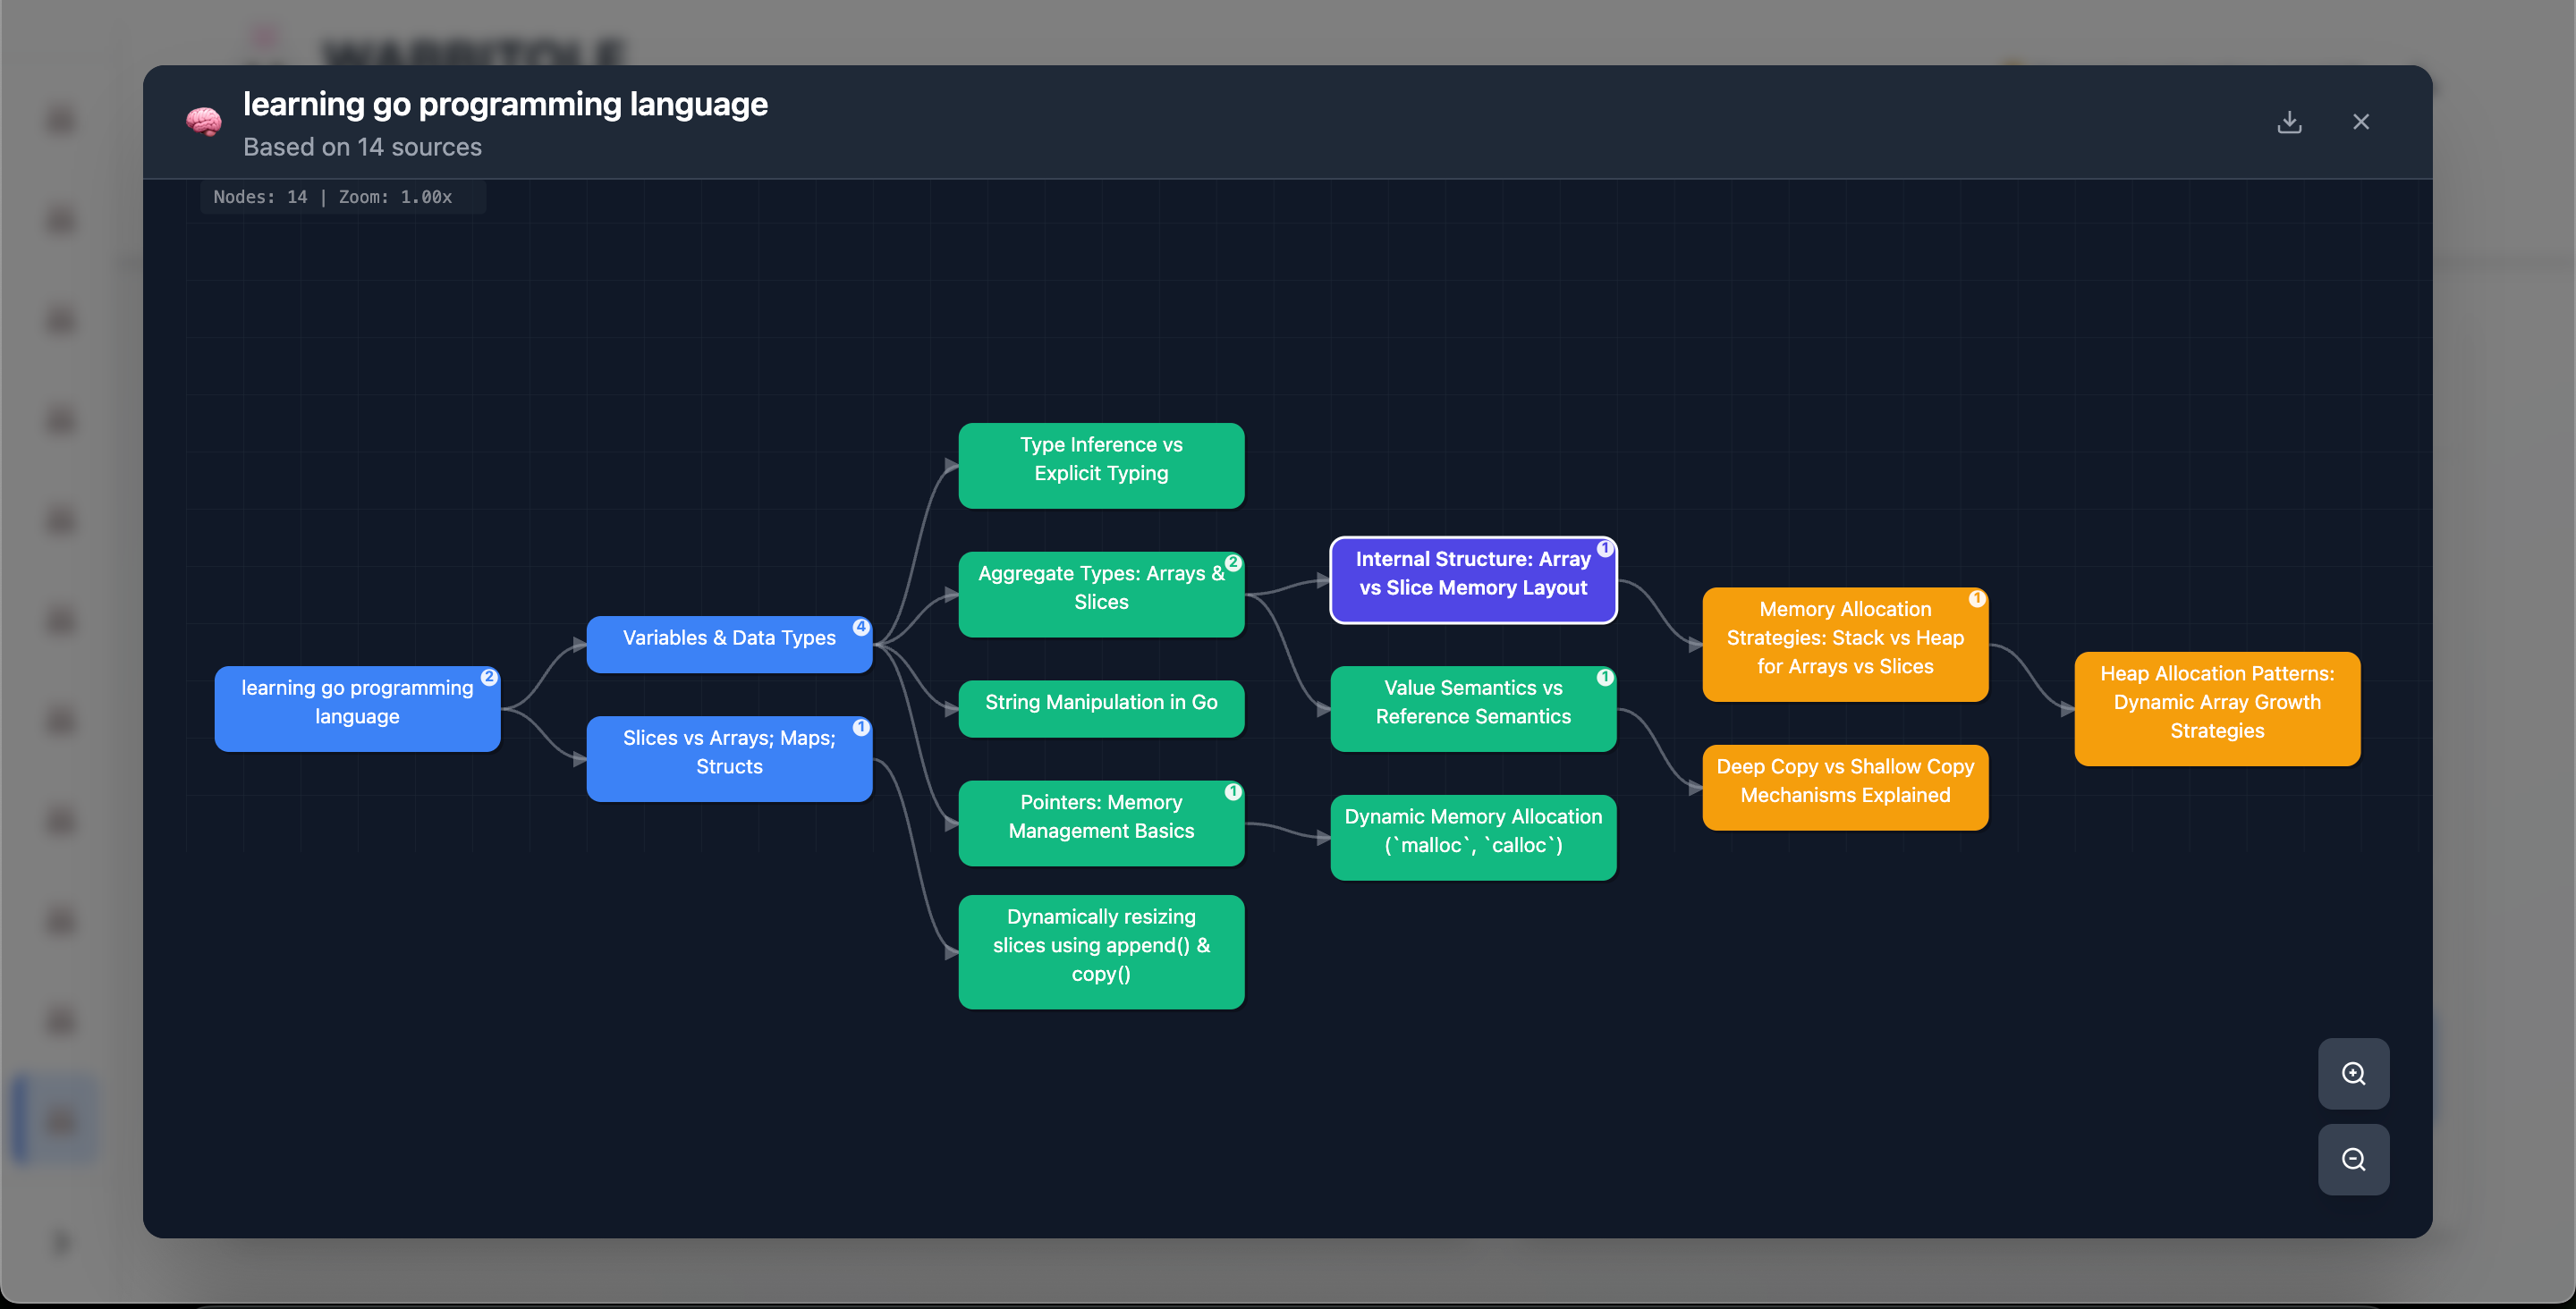The height and width of the screenshot is (1309, 2576).
Task: Click badge on Value Semantics node
Action: 1605,678
